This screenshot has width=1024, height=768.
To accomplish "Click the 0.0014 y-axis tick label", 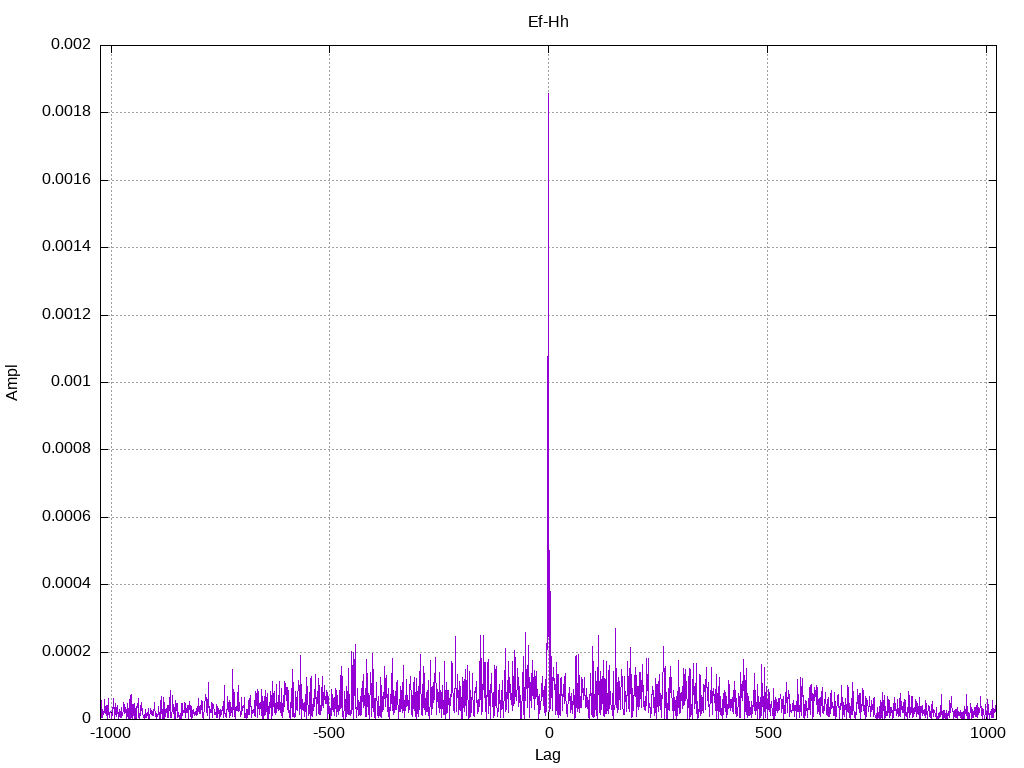I will (66, 247).
